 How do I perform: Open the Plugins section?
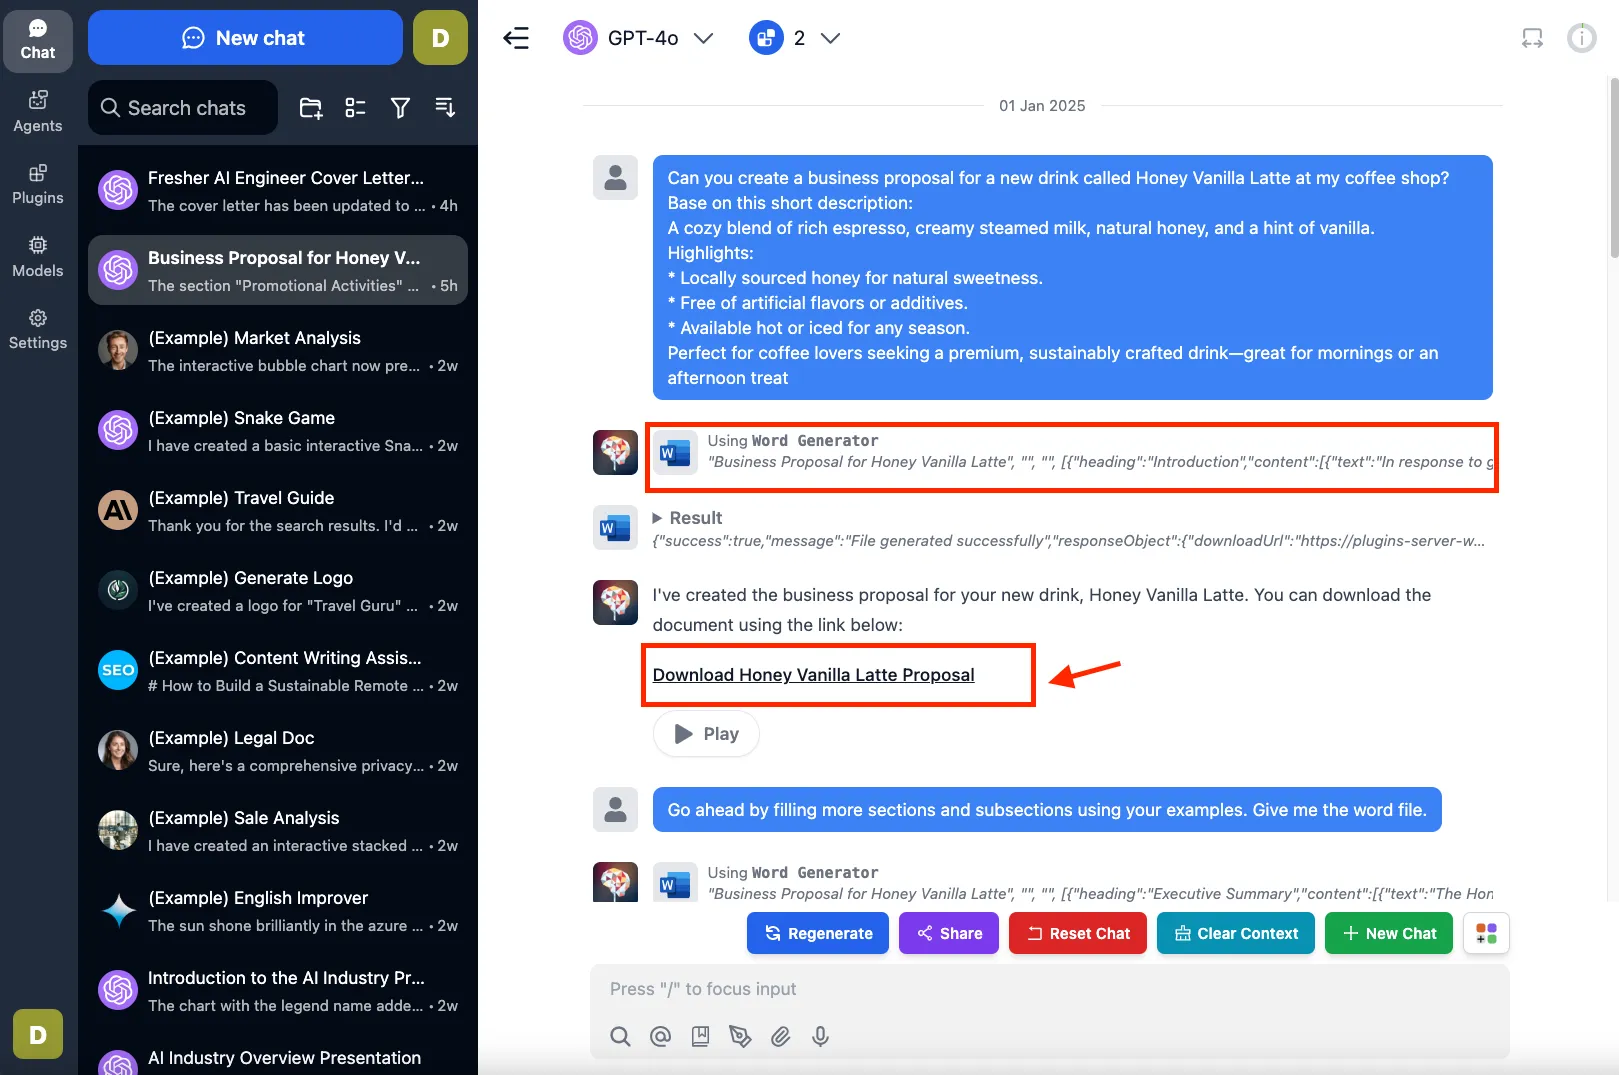click(x=38, y=185)
